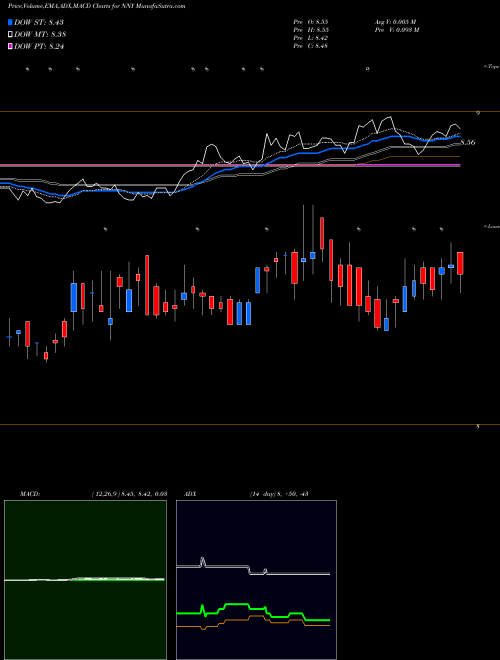Click the 'Lows' marker row label

tap(491, 226)
